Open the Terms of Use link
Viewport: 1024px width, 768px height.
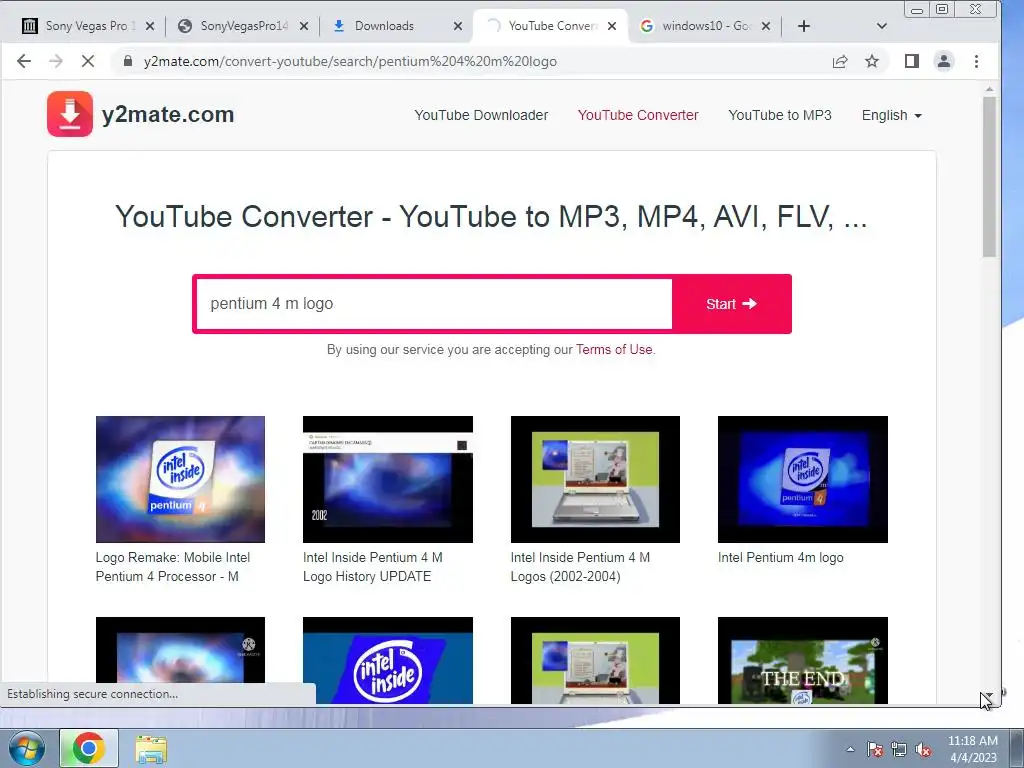(x=614, y=349)
